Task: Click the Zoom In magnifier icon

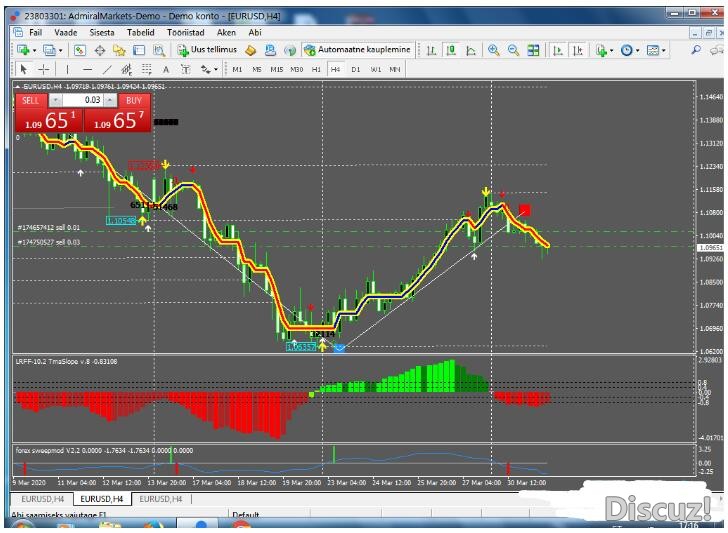Action: pos(494,50)
